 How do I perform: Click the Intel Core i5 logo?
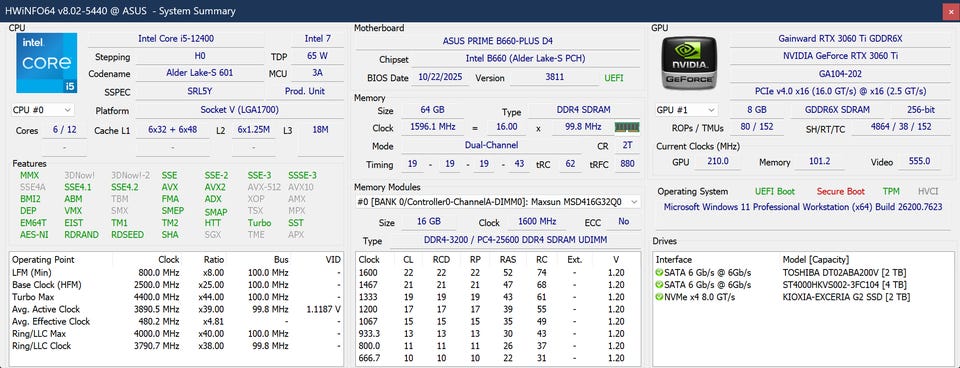click(47, 62)
